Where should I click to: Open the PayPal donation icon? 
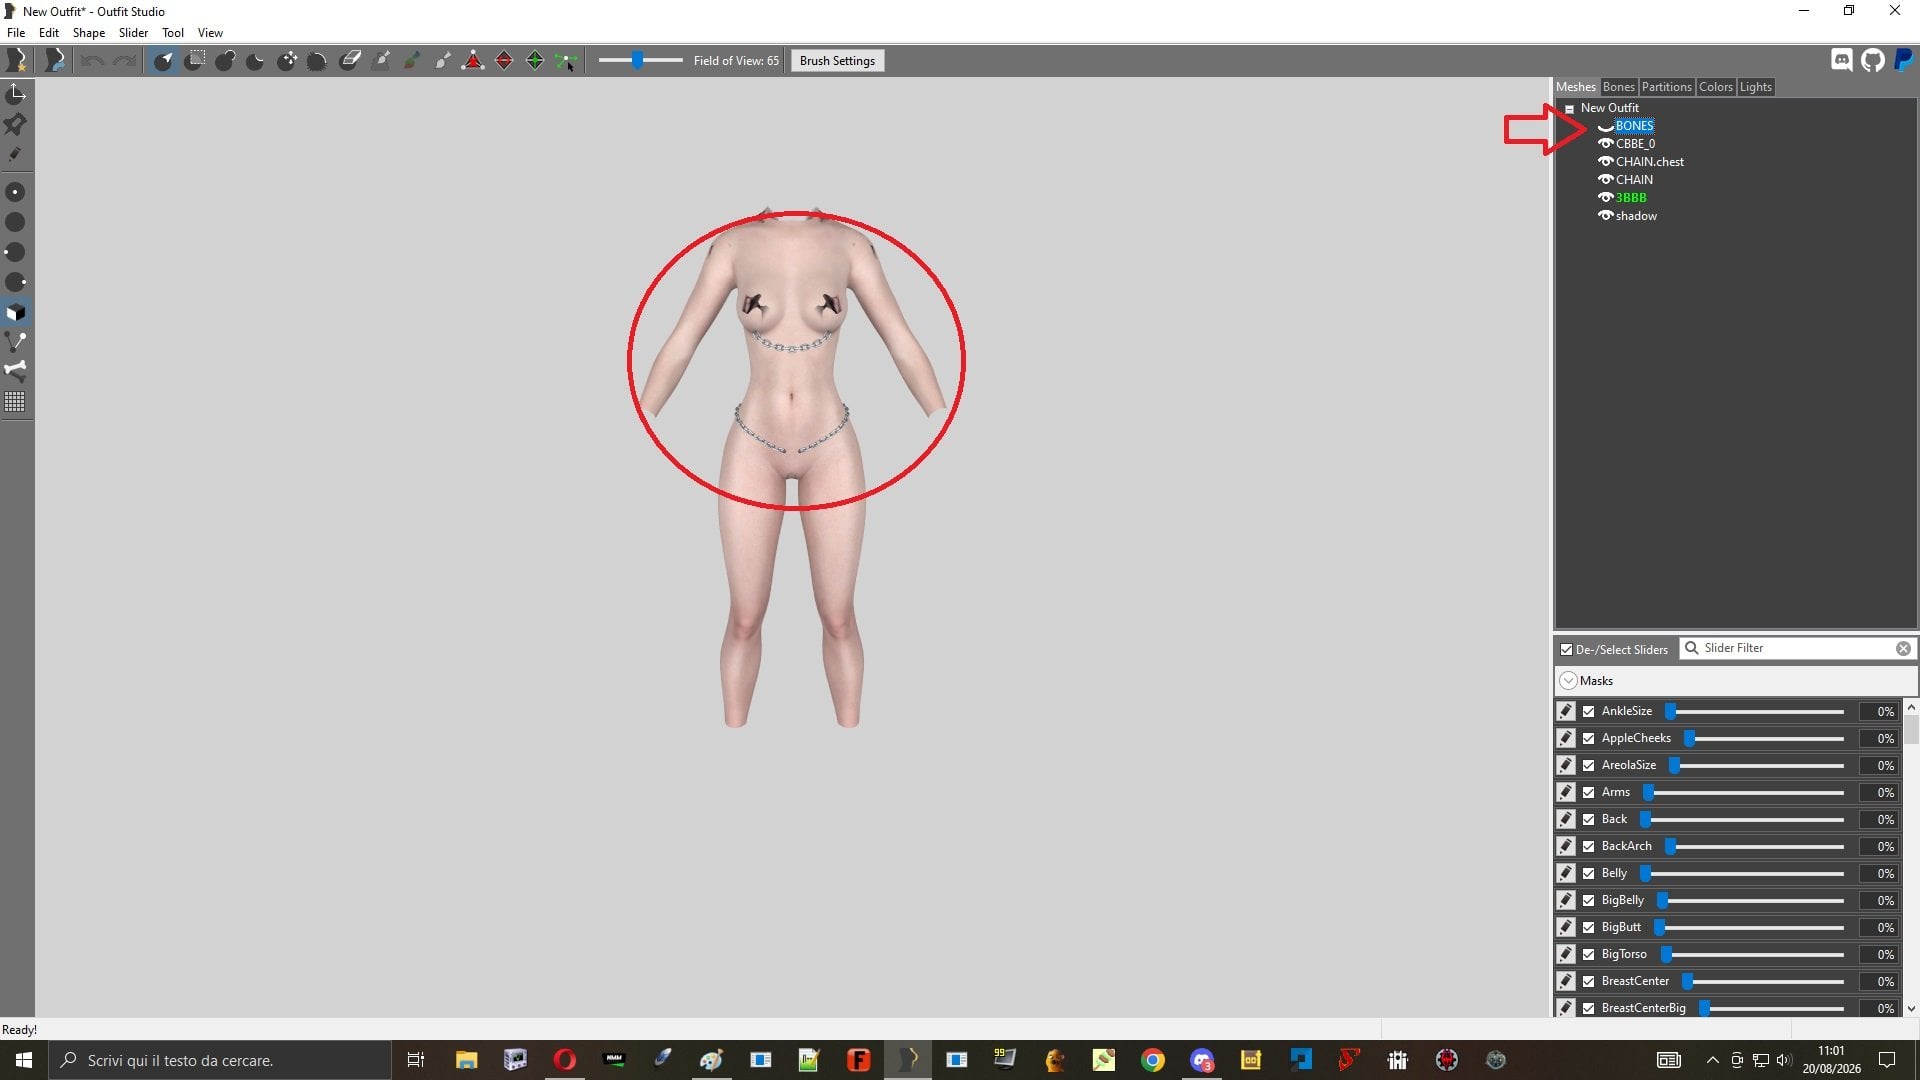click(x=1903, y=60)
